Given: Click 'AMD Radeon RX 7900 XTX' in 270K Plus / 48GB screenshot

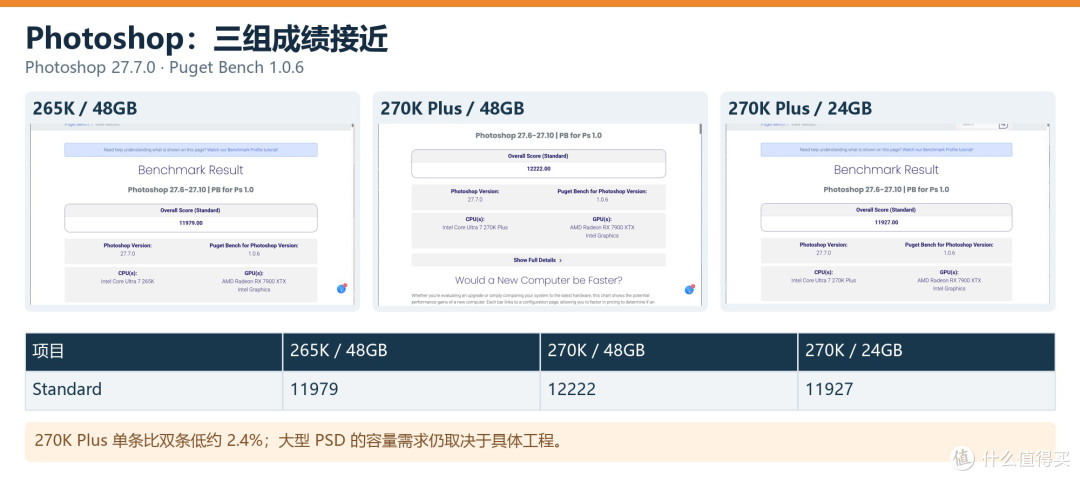Looking at the screenshot, I should (602, 227).
